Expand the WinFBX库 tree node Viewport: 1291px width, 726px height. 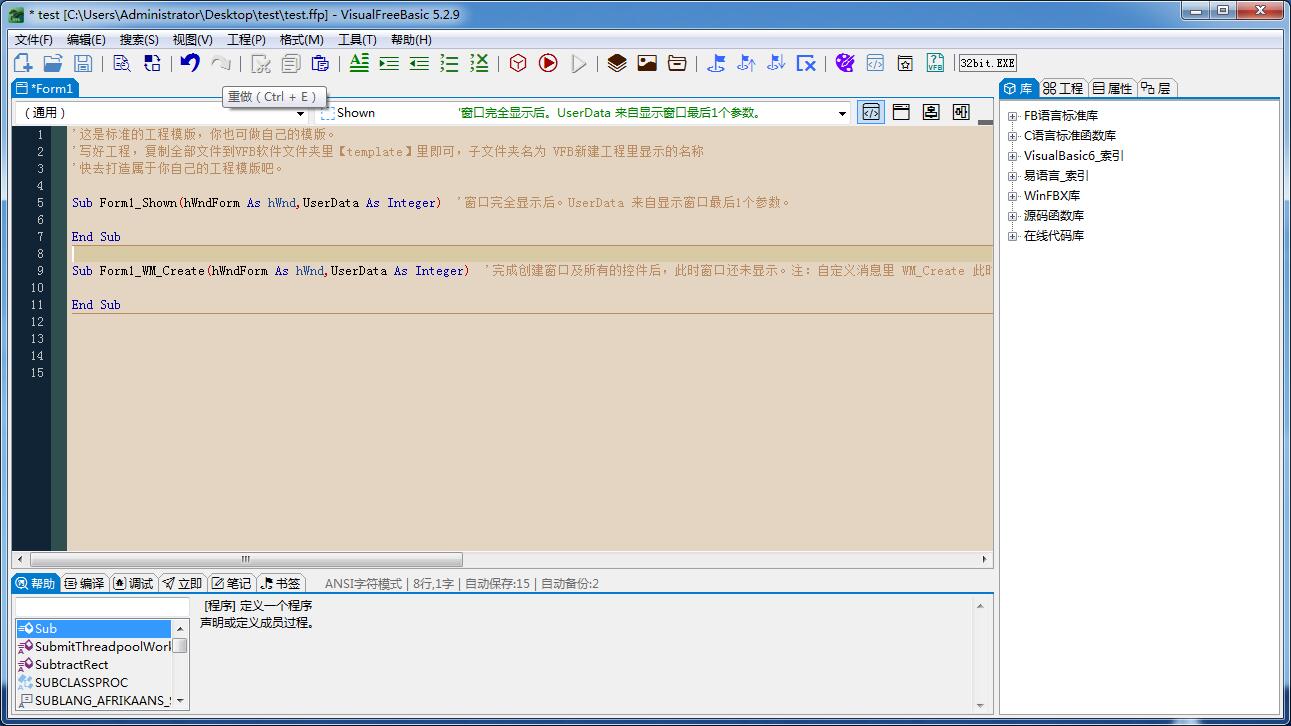1012,195
